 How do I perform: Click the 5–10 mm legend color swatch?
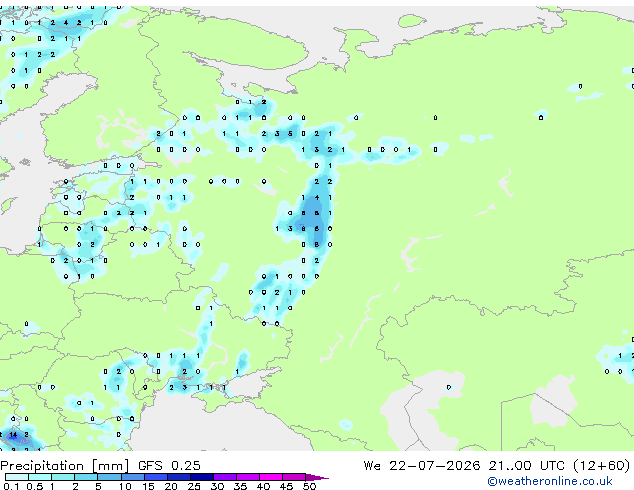click(x=109, y=477)
